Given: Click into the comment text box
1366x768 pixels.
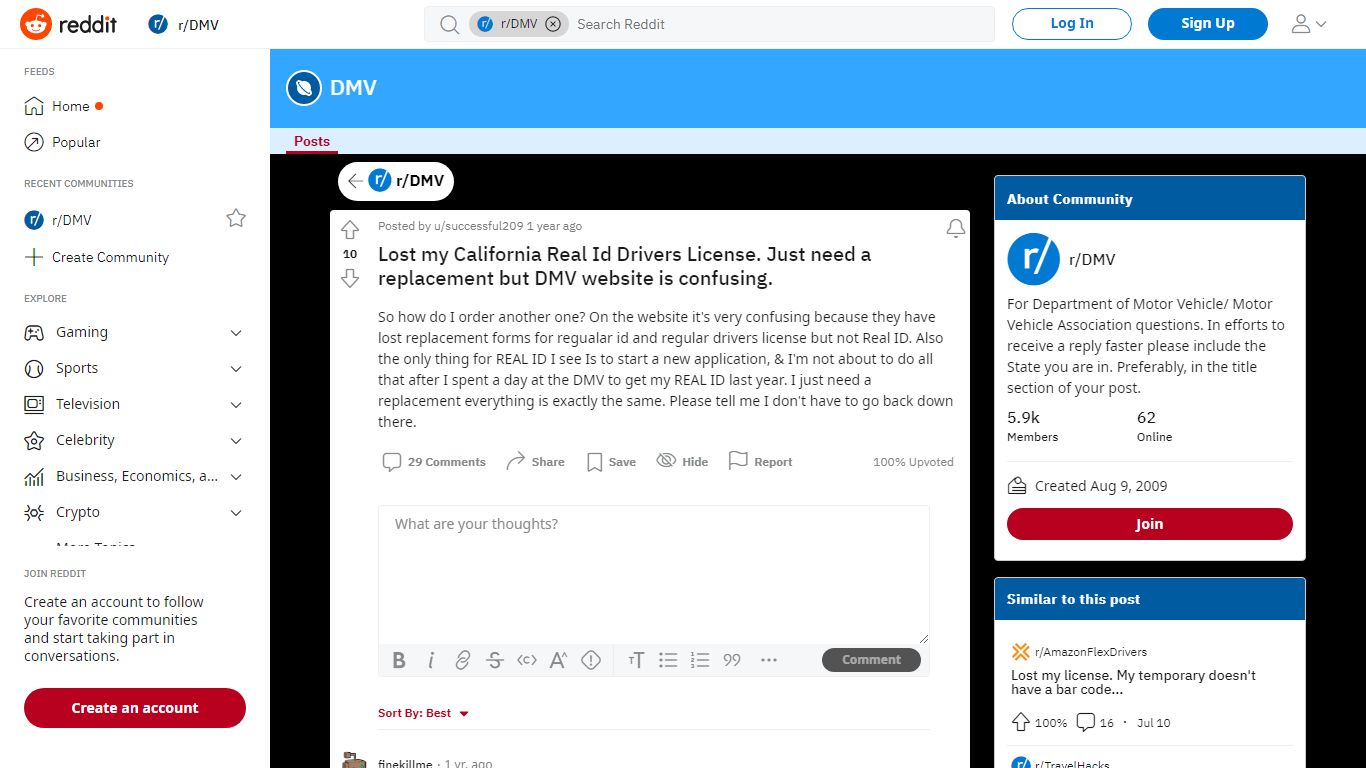Looking at the screenshot, I should (654, 574).
